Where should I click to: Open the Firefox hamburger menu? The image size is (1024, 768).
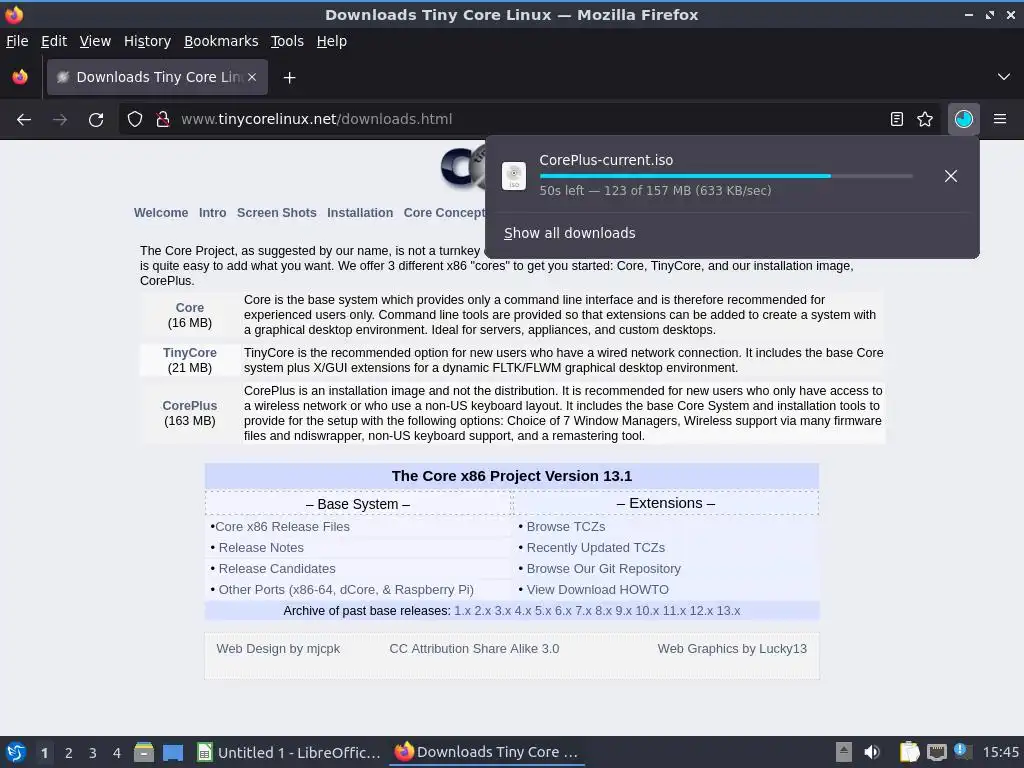pyautogui.click(x=1000, y=120)
